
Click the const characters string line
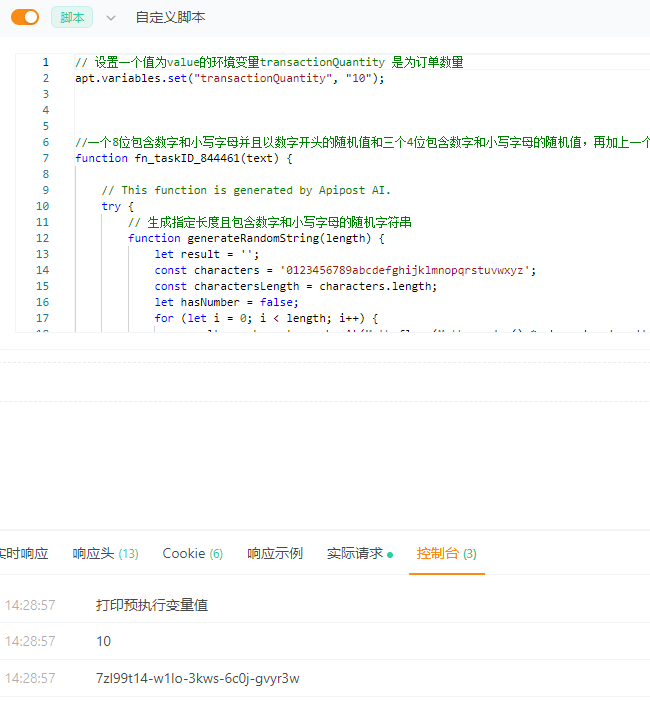(345, 270)
